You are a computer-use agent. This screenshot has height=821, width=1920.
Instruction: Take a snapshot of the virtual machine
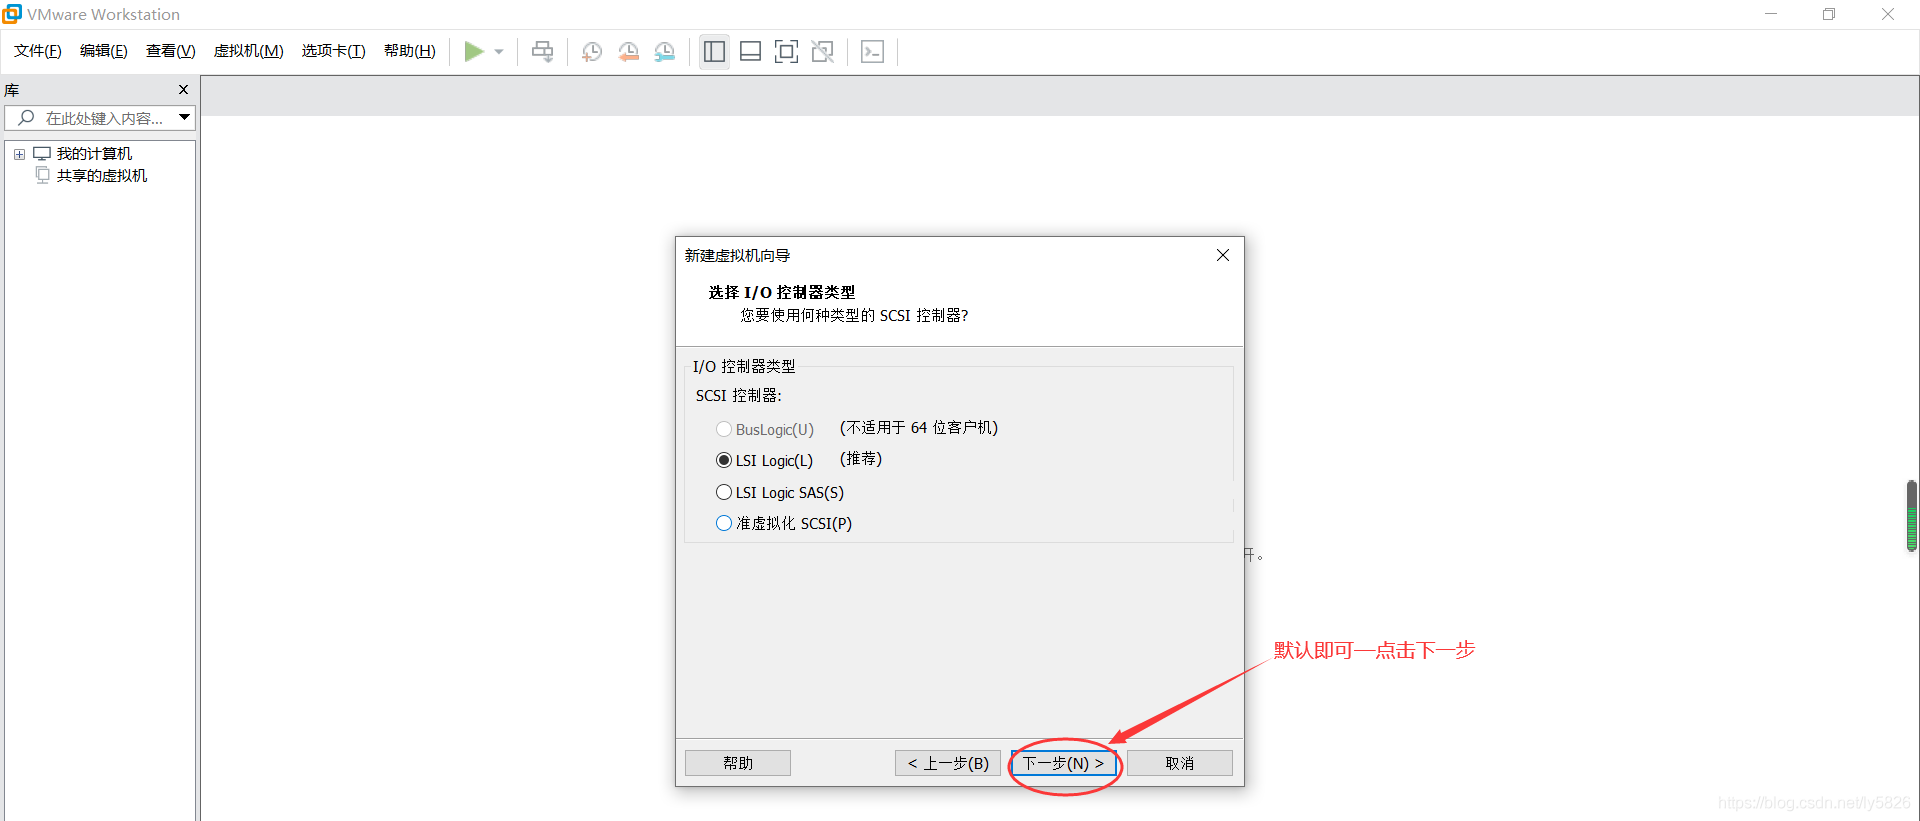click(592, 51)
